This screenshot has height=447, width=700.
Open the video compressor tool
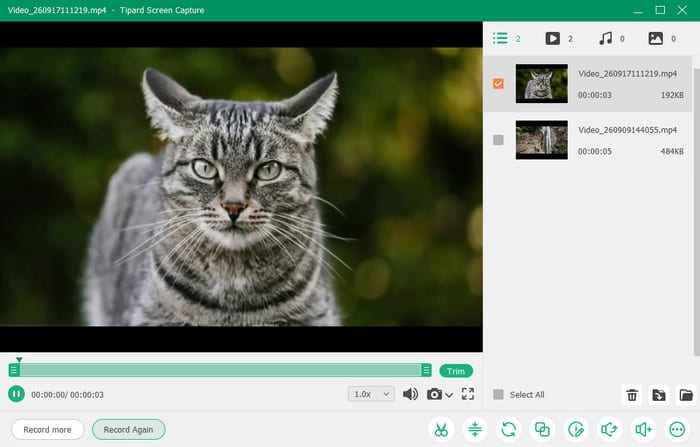click(475, 430)
